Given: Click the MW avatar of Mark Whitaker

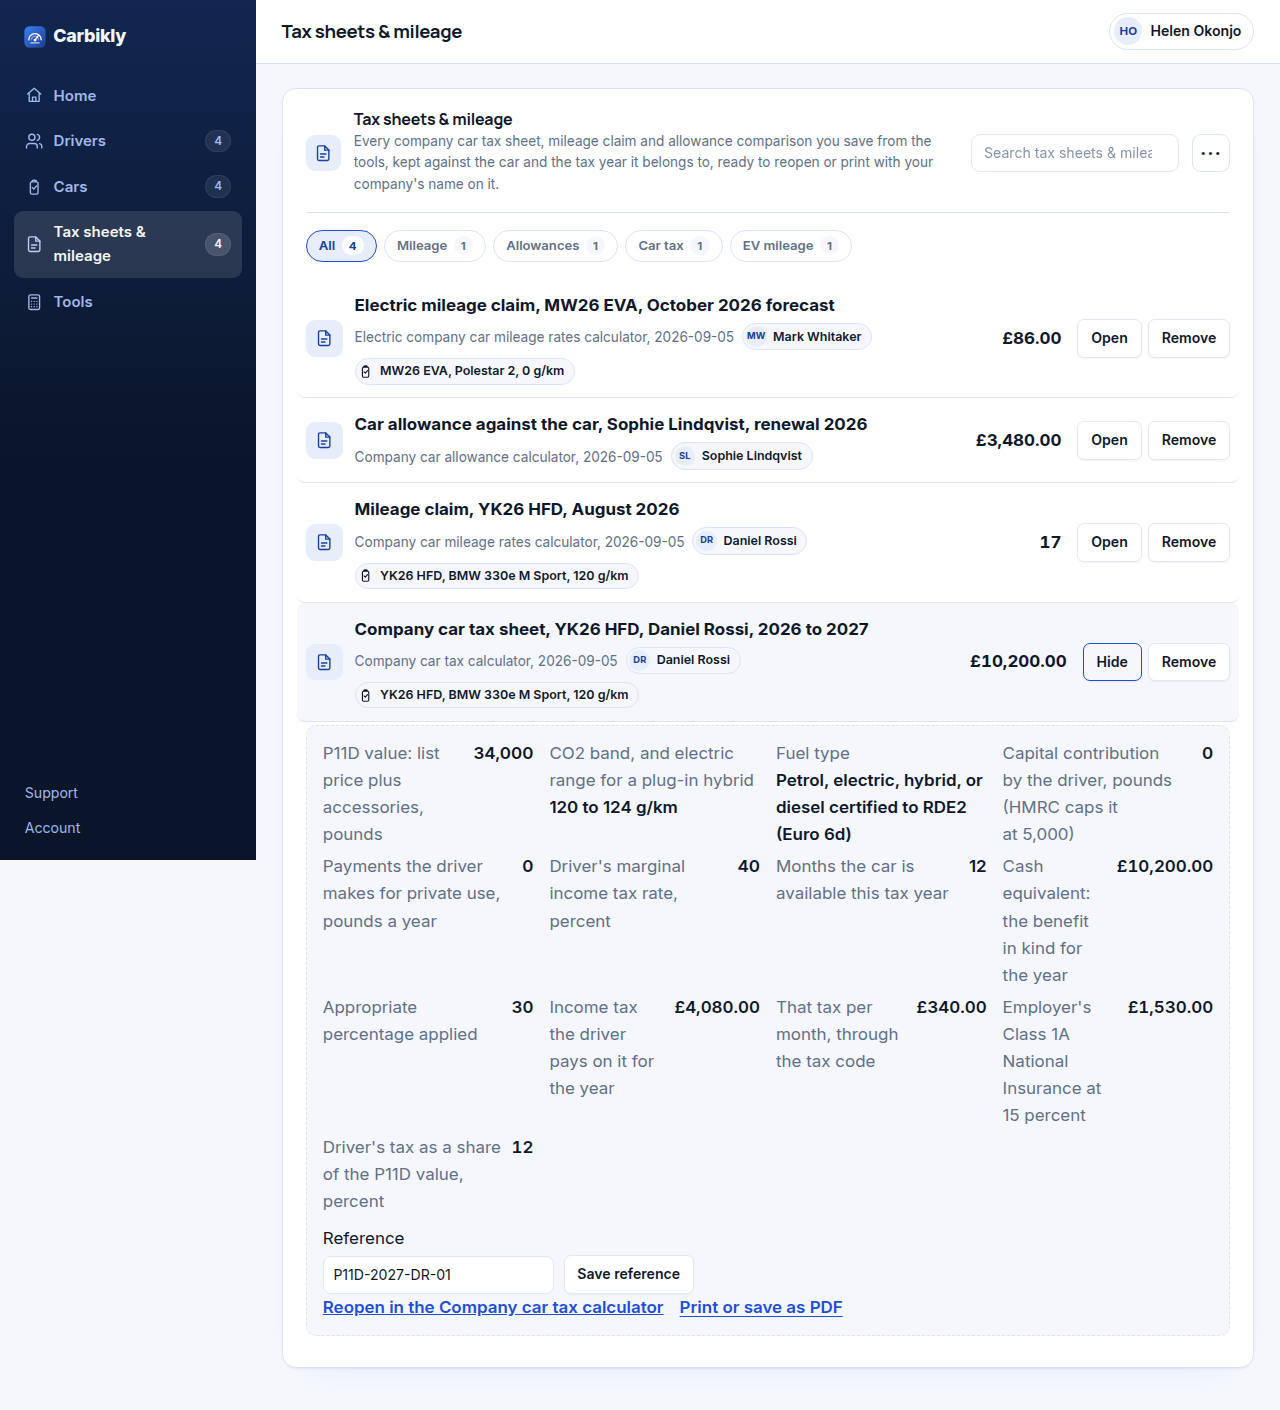Looking at the screenshot, I should click(756, 337).
